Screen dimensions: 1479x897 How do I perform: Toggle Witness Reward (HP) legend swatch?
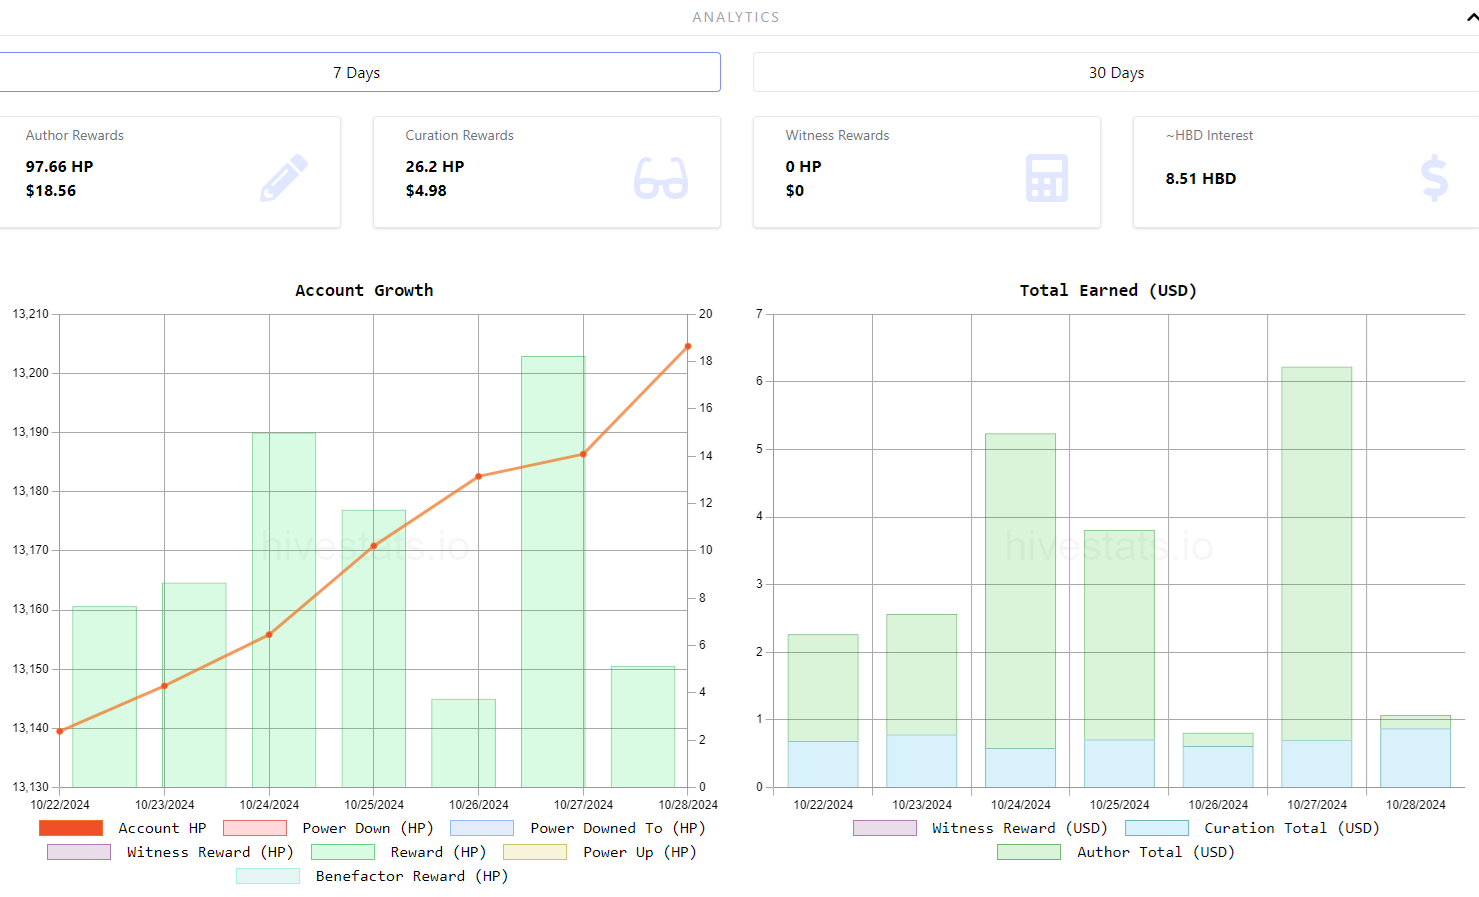[79, 852]
